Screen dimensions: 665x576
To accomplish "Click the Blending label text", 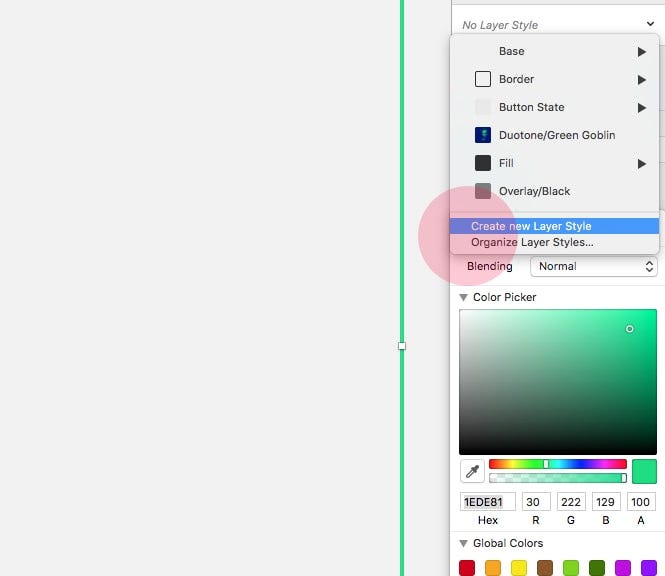I will coord(490,266).
